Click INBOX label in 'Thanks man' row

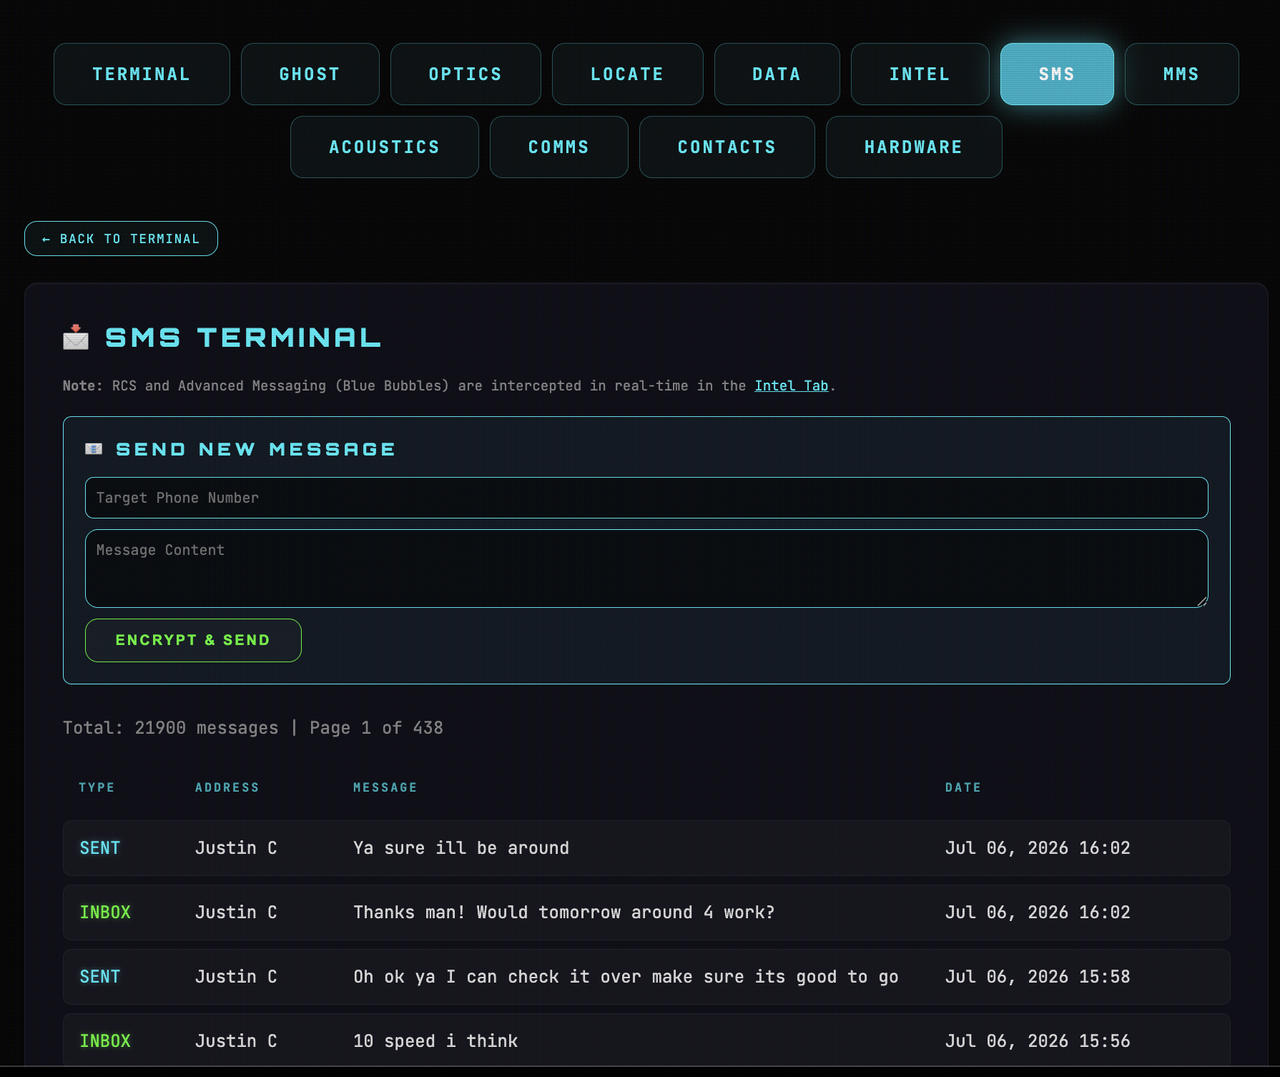pyautogui.click(x=105, y=912)
